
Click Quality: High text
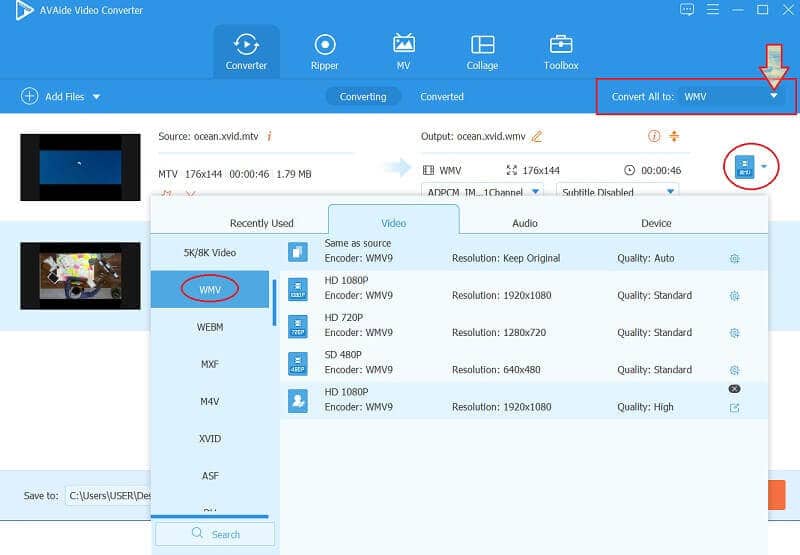click(x=645, y=407)
